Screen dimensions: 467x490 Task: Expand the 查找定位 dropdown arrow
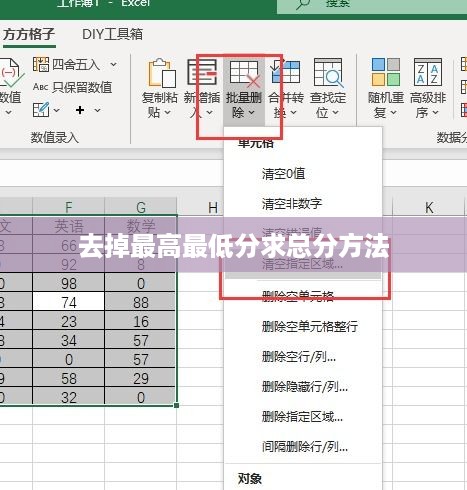[x=335, y=112]
